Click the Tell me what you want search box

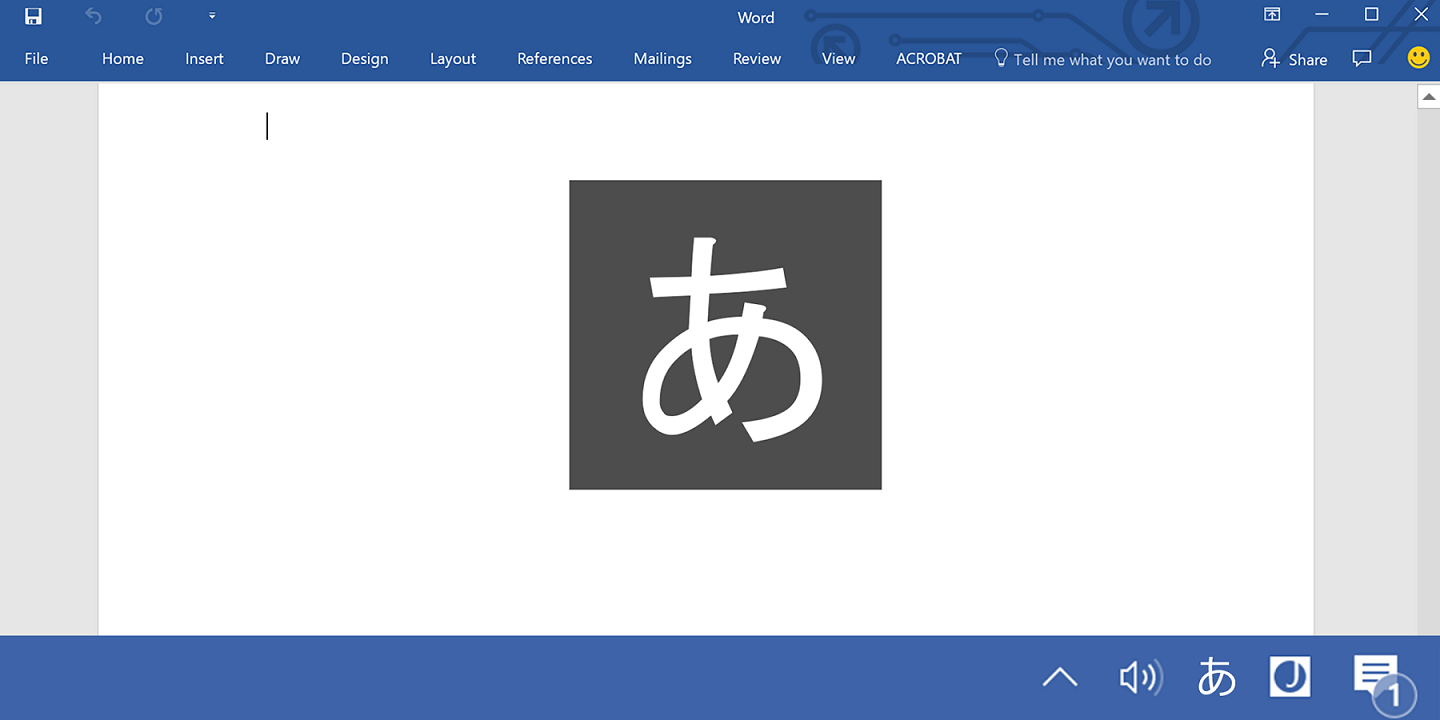[x=1111, y=60]
